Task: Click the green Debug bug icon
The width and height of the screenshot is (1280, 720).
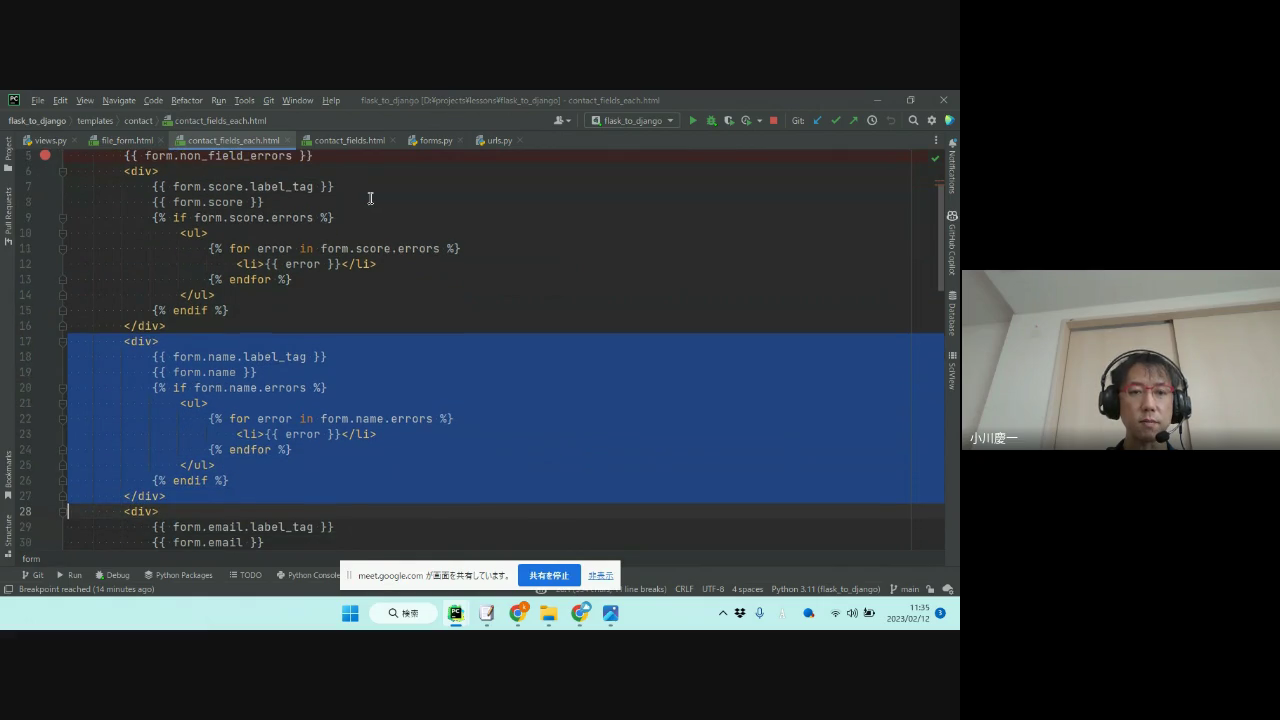Action: tap(711, 121)
